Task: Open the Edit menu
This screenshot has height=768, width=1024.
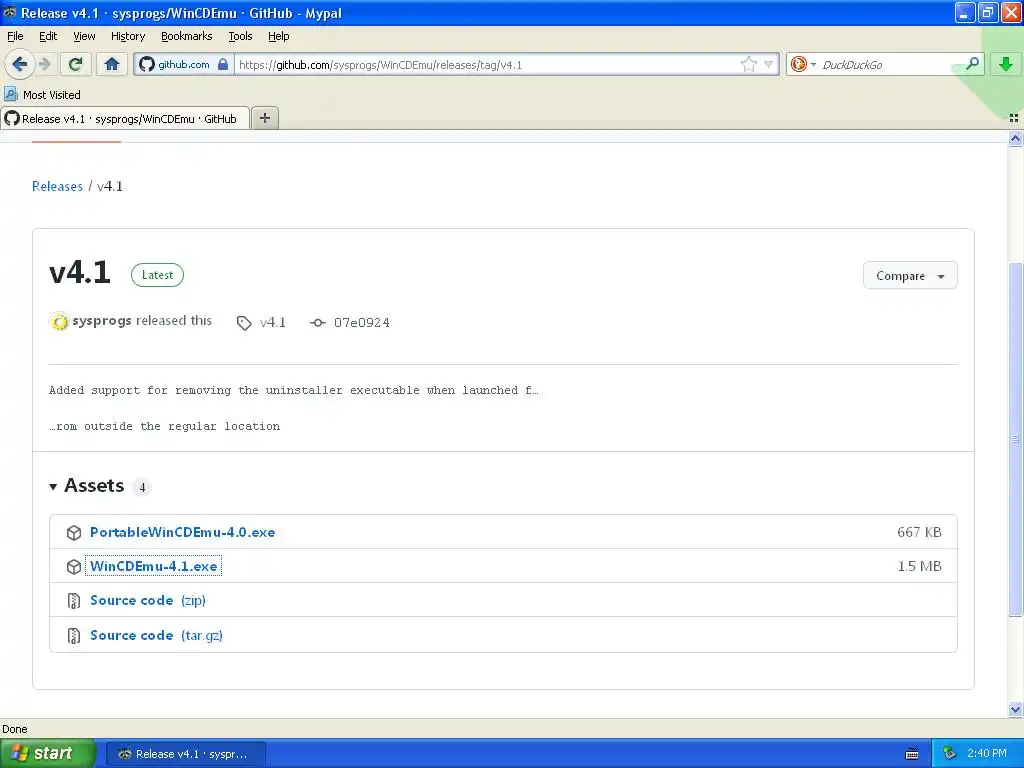Action: point(48,36)
